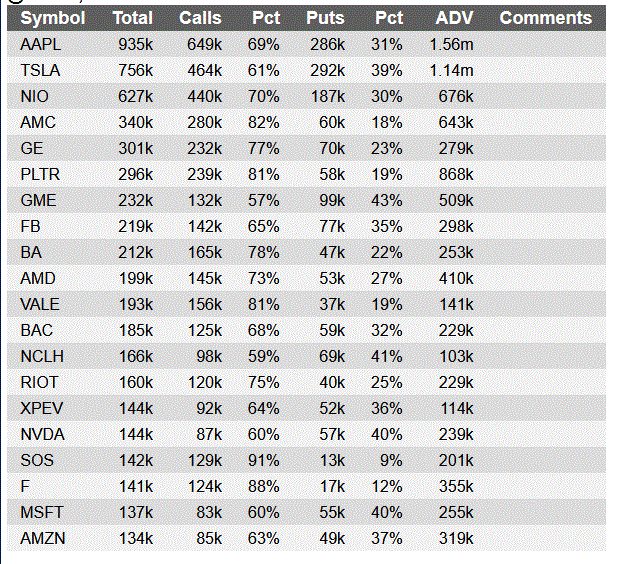Click the NIO symbol
622x564 pixels.
[34, 96]
